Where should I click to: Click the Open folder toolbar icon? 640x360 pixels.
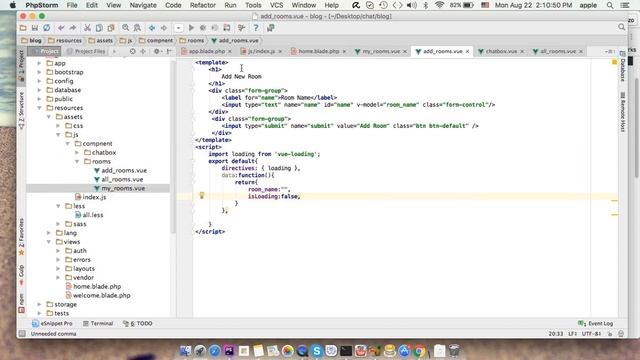tap(23, 28)
